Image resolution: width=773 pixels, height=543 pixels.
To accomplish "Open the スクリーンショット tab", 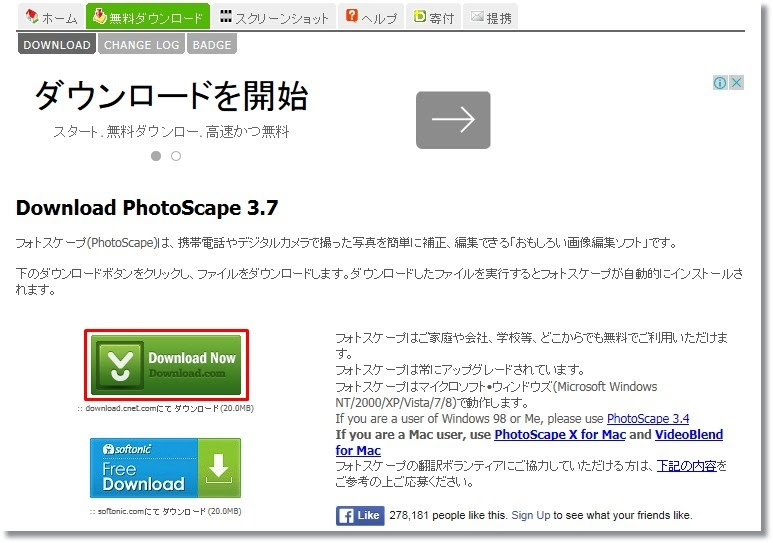I will (x=274, y=16).
